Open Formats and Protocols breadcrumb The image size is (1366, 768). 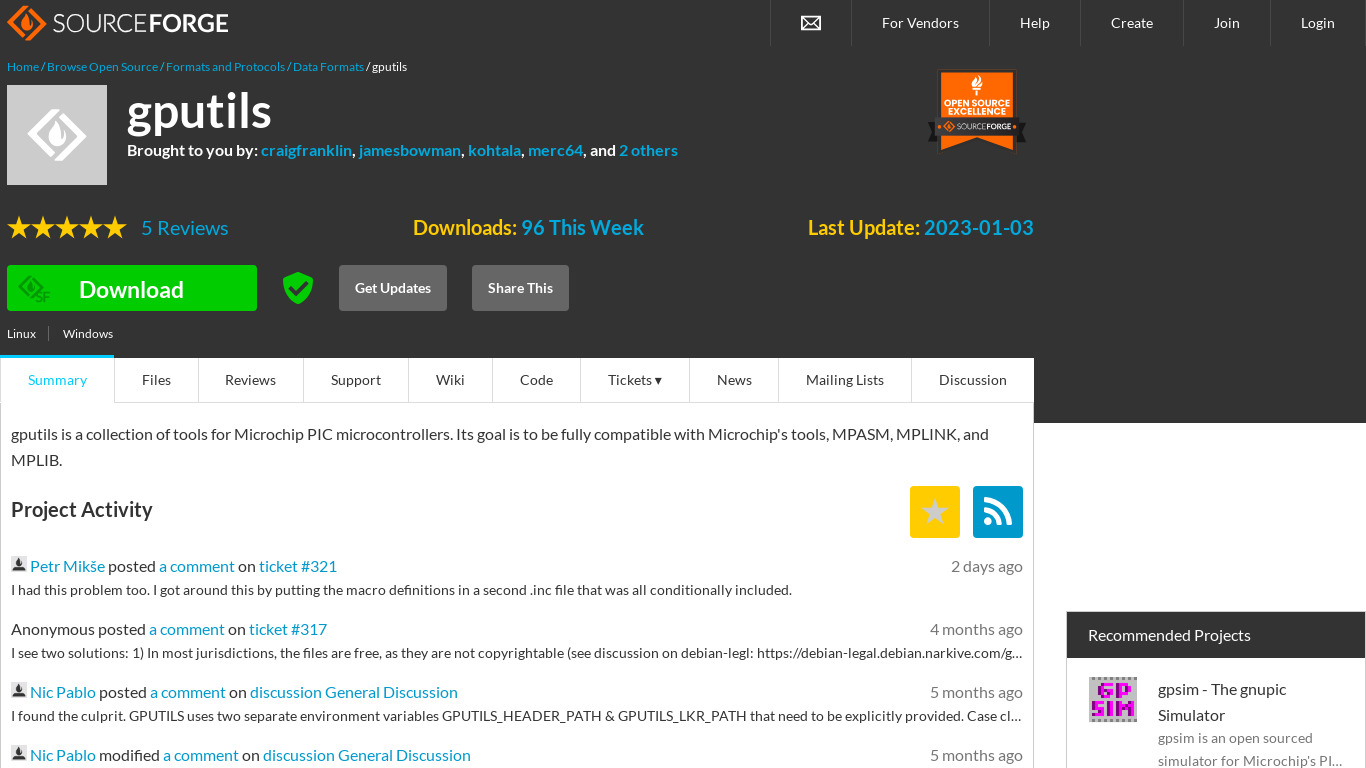[225, 67]
